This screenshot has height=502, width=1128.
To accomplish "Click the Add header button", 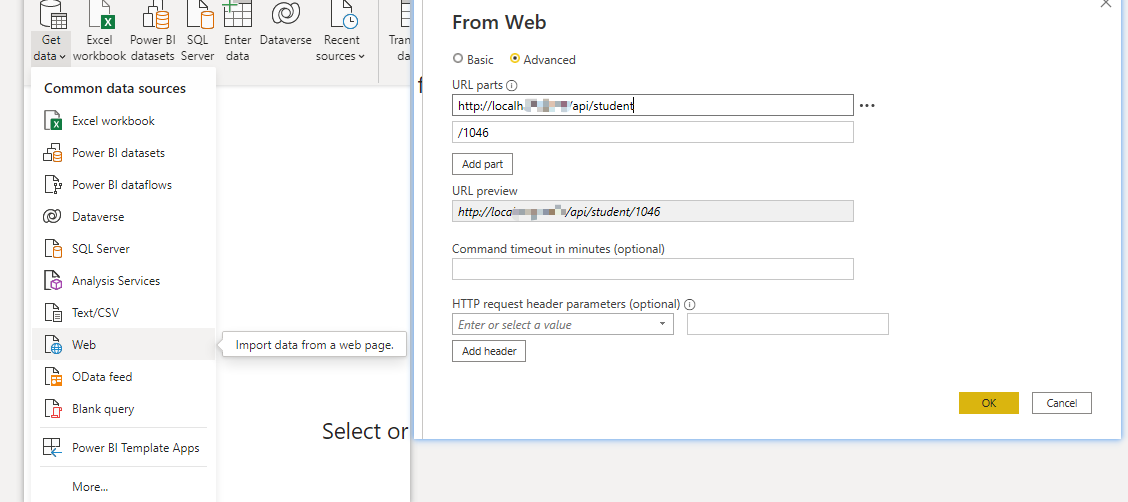I will (x=488, y=351).
